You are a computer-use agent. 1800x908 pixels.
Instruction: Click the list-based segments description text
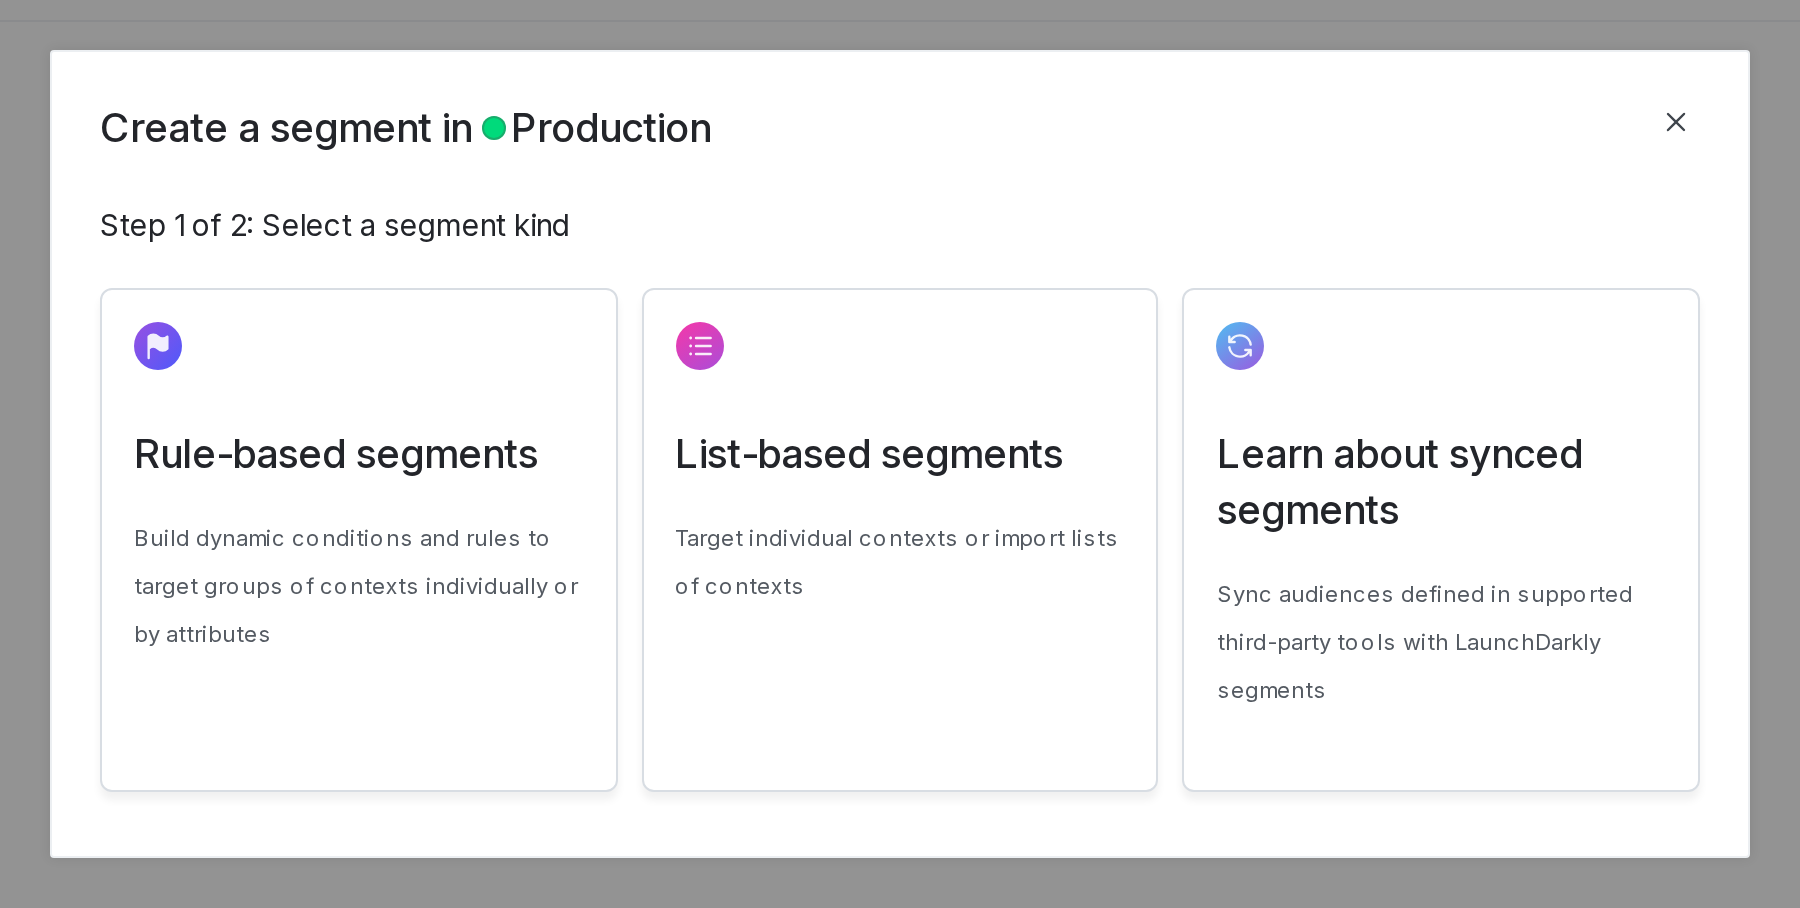click(x=895, y=562)
